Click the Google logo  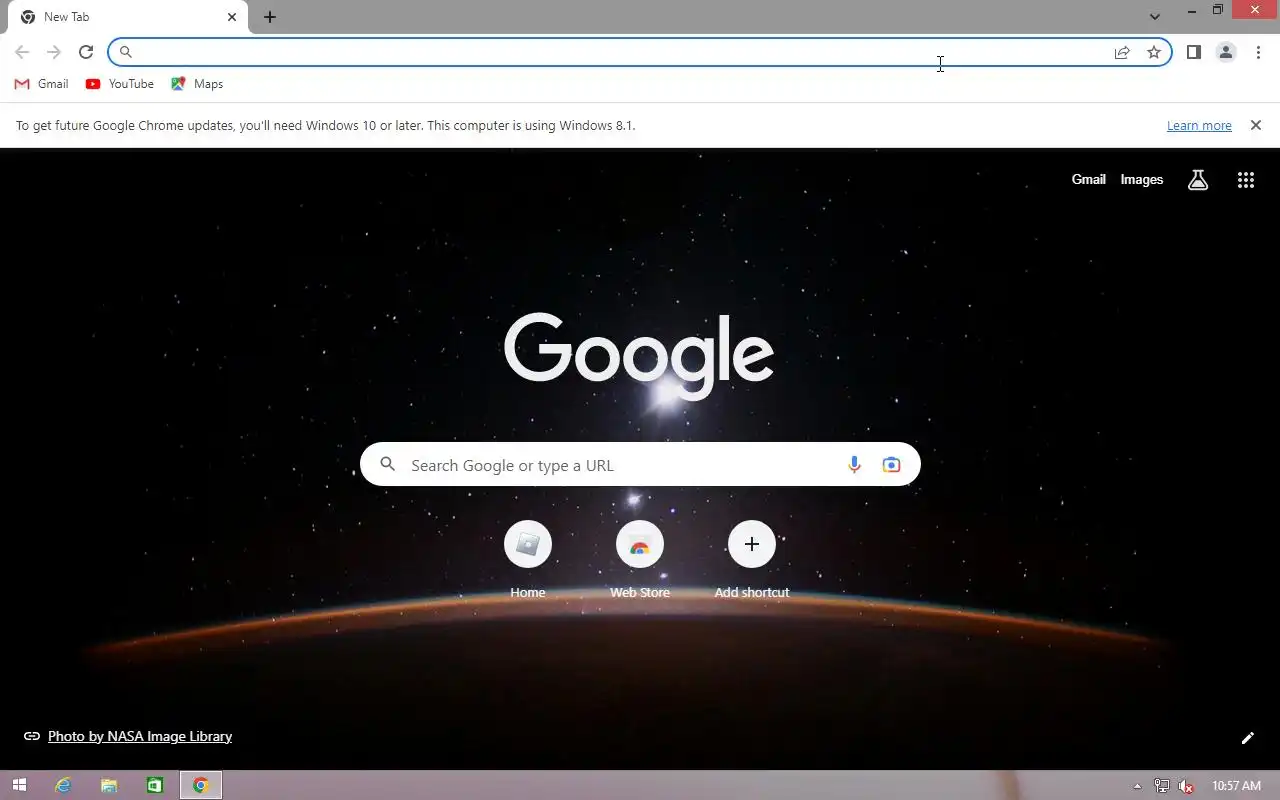pos(639,357)
